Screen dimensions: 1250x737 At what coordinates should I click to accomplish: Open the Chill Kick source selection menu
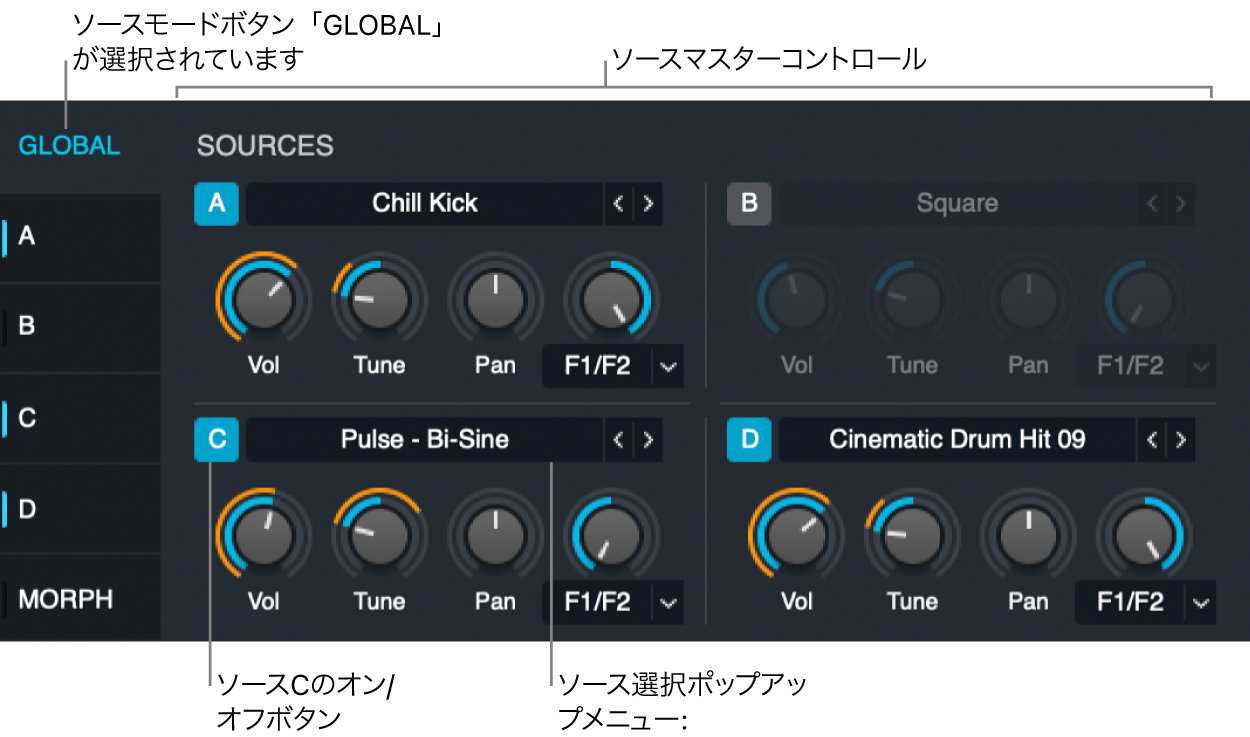(424, 204)
